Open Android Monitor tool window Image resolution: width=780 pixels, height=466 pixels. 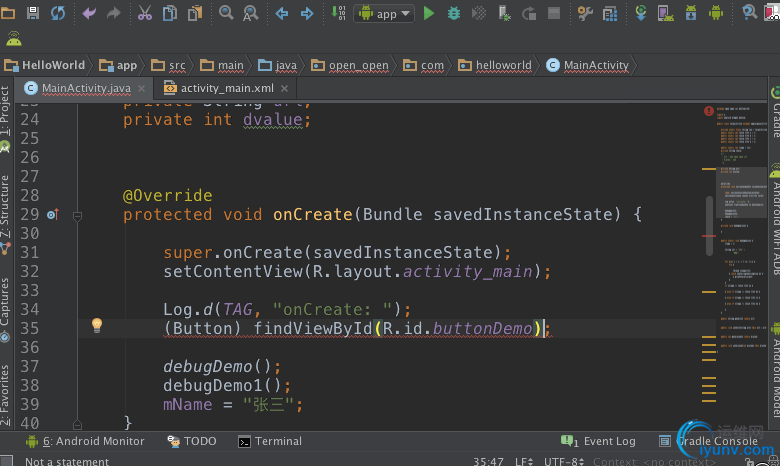click(x=85, y=441)
